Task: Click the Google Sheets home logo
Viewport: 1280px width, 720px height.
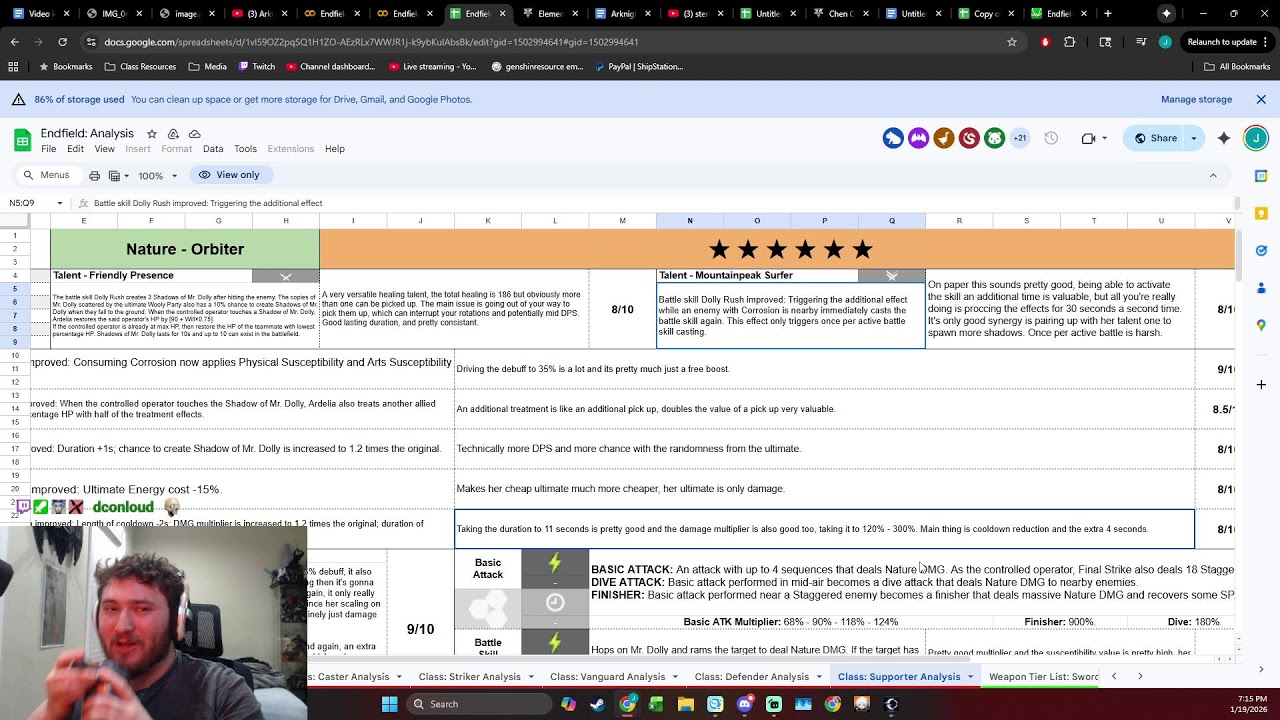Action: 22,140
